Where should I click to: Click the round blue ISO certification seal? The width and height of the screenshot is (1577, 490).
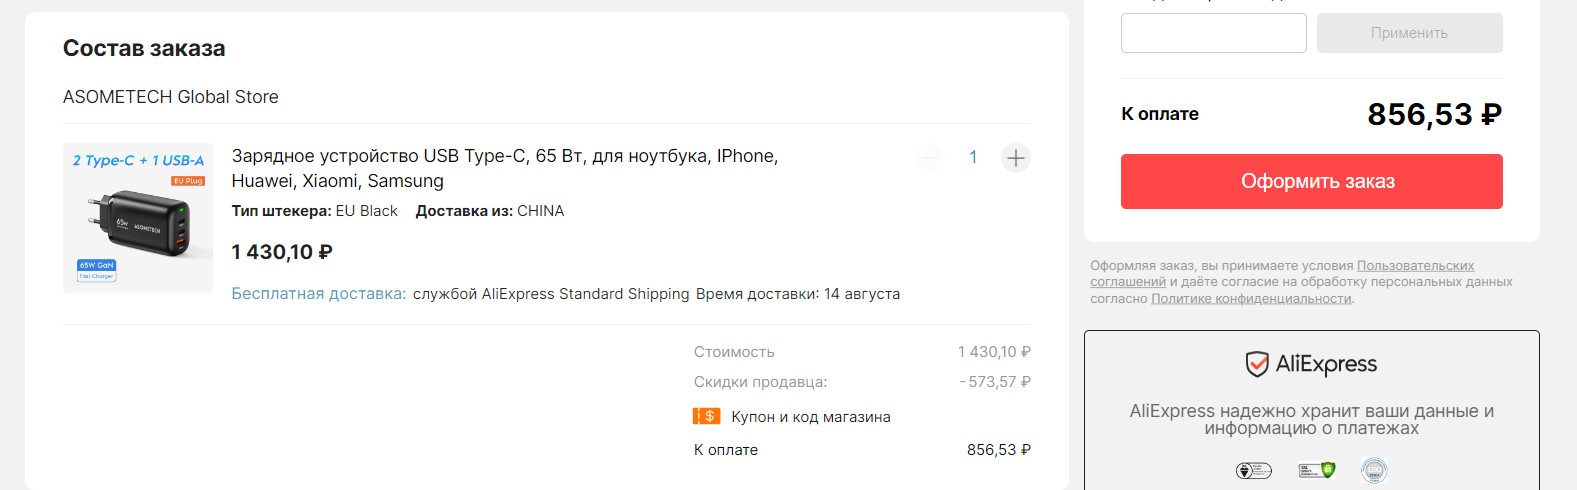[1374, 470]
